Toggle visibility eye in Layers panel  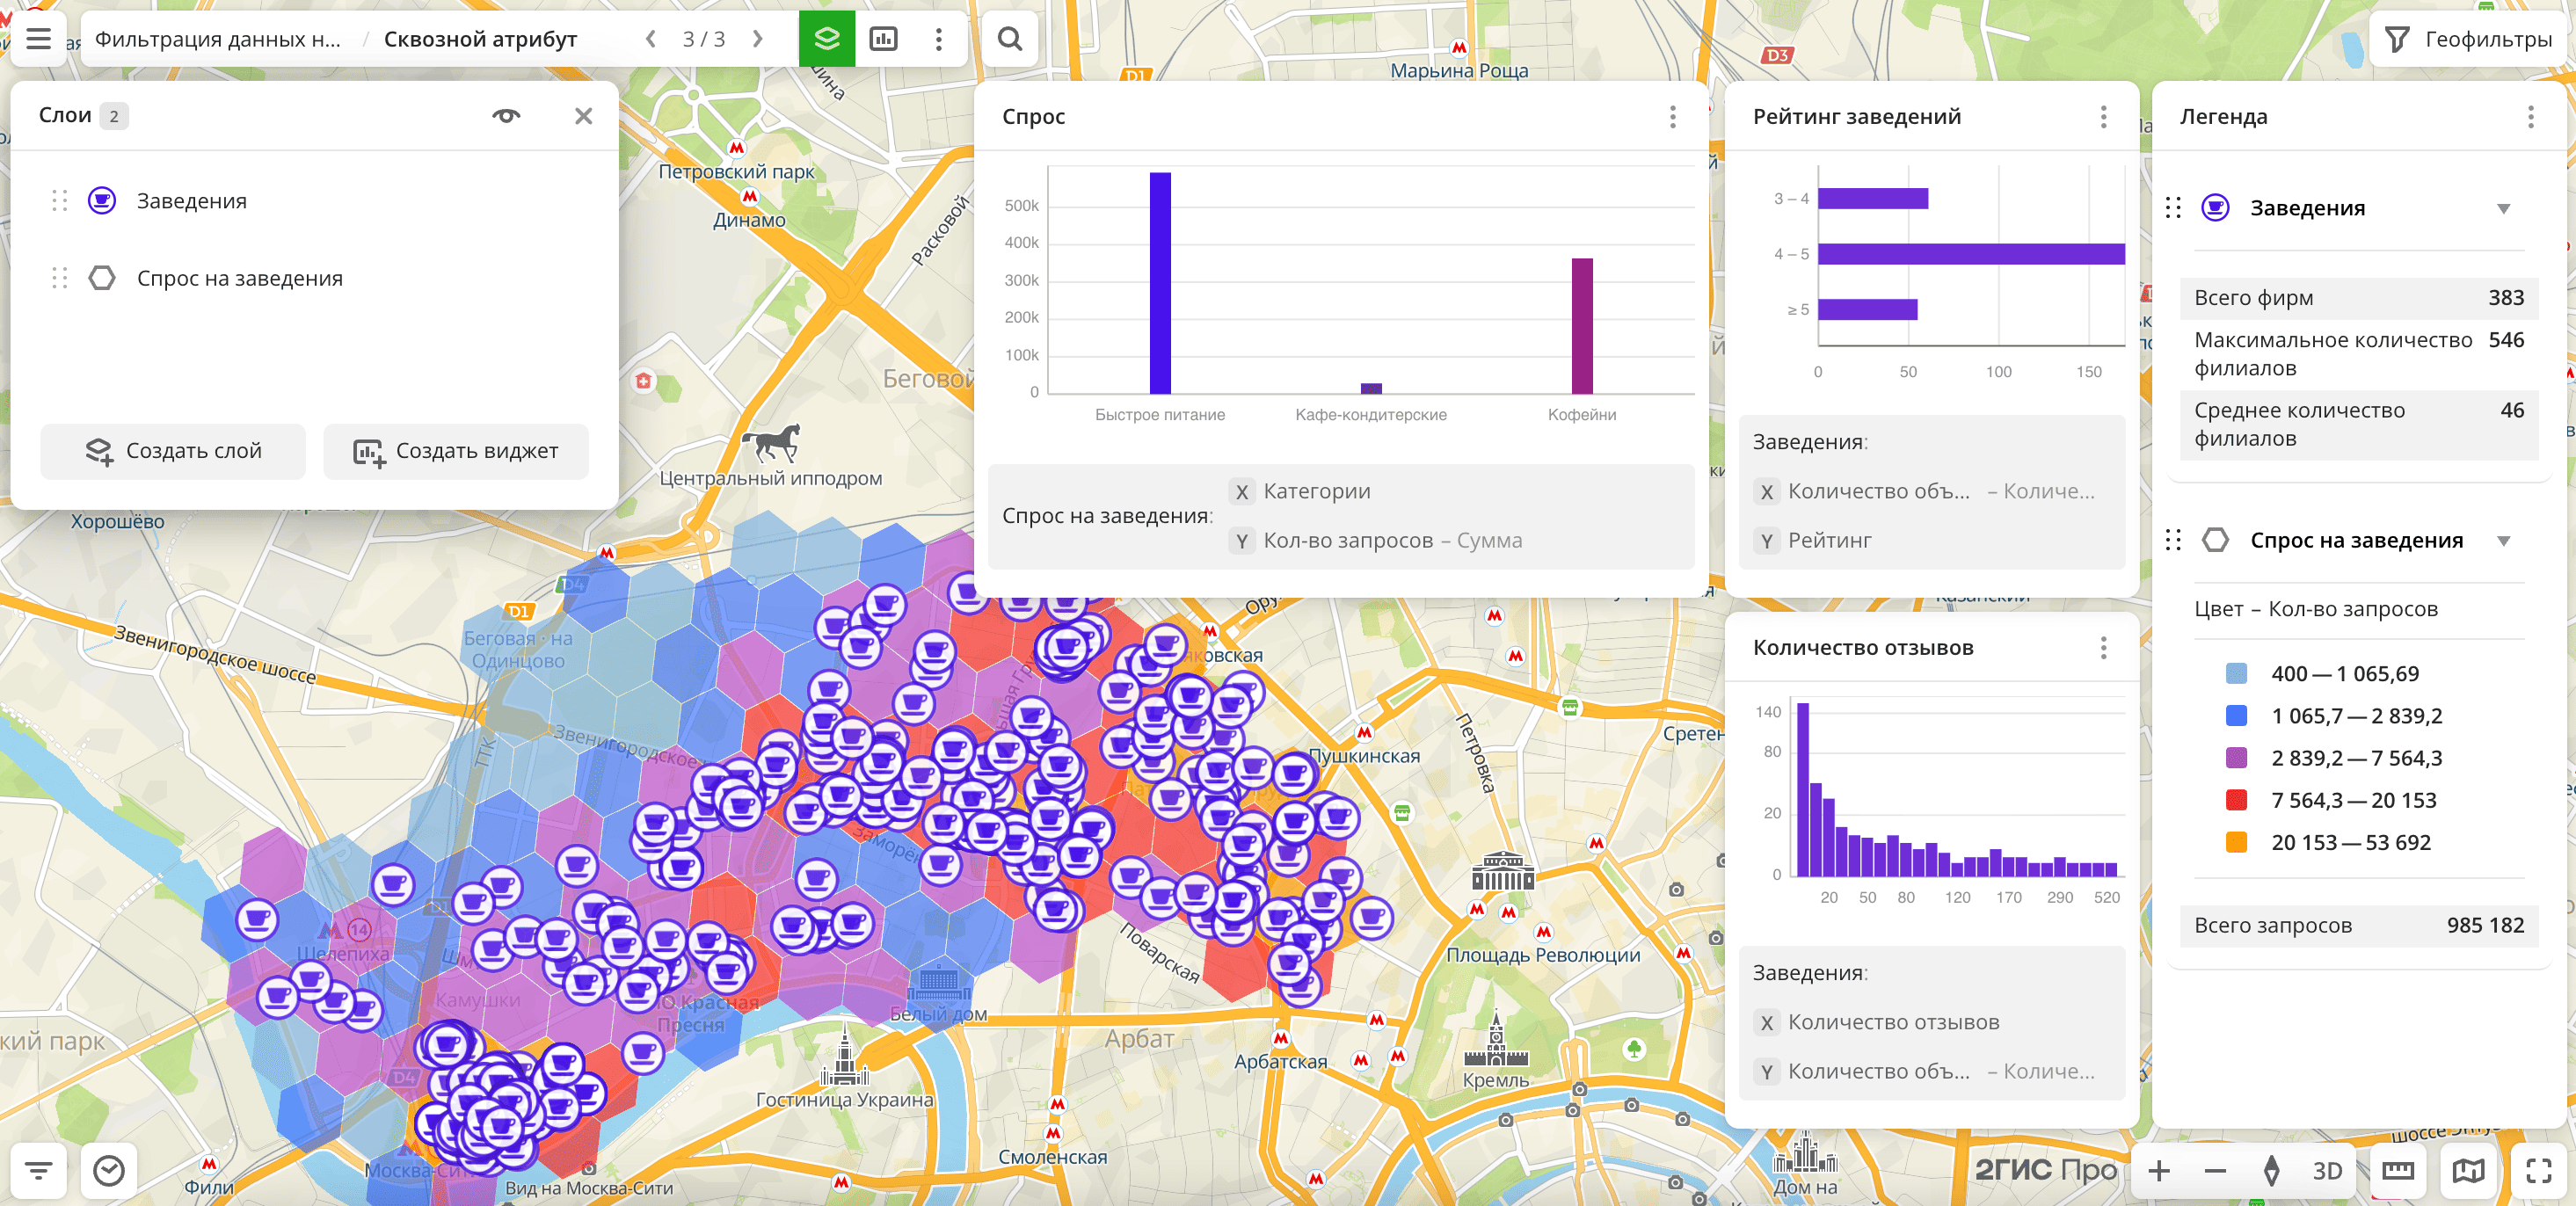pos(506,116)
